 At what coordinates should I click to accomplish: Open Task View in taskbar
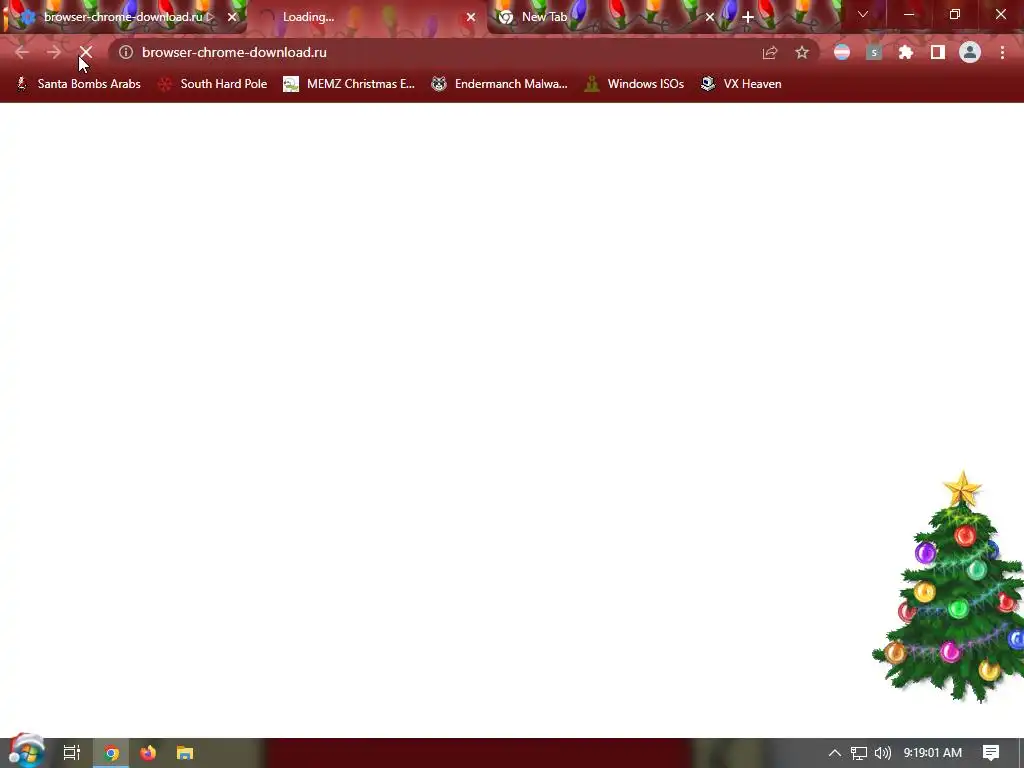[x=72, y=753]
